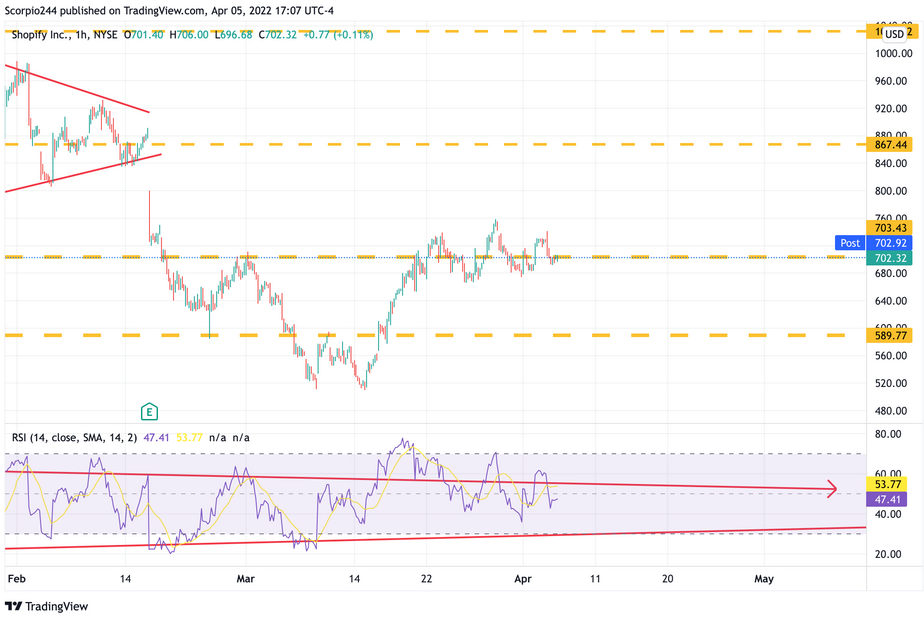
Task: Click the RSI legend value 47.41
Action: pos(157,437)
